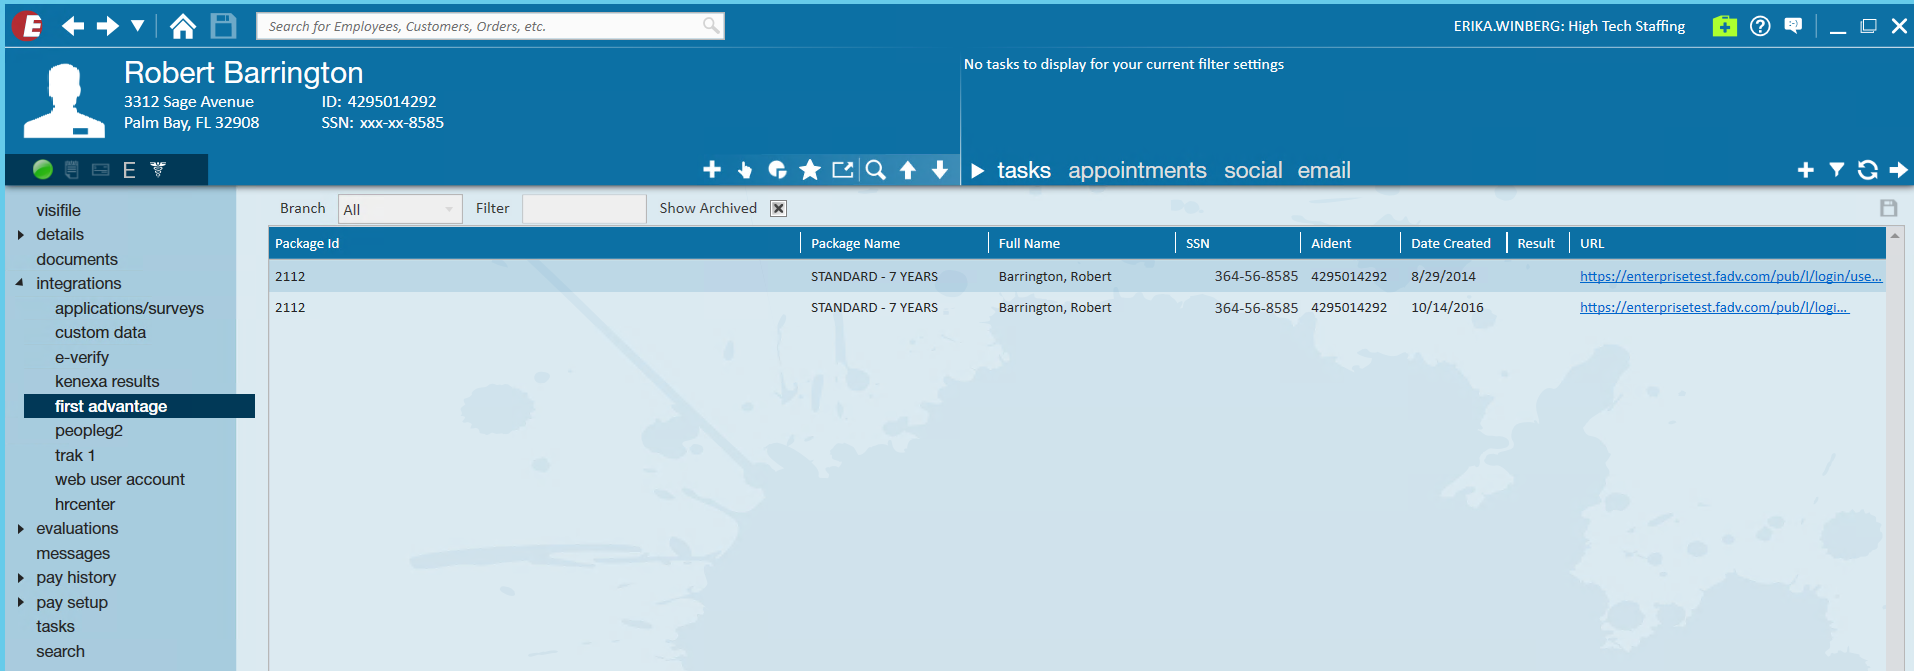This screenshot has height=671, width=1914.
Task: Click the green active status indicator
Action: [x=43, y=170]
